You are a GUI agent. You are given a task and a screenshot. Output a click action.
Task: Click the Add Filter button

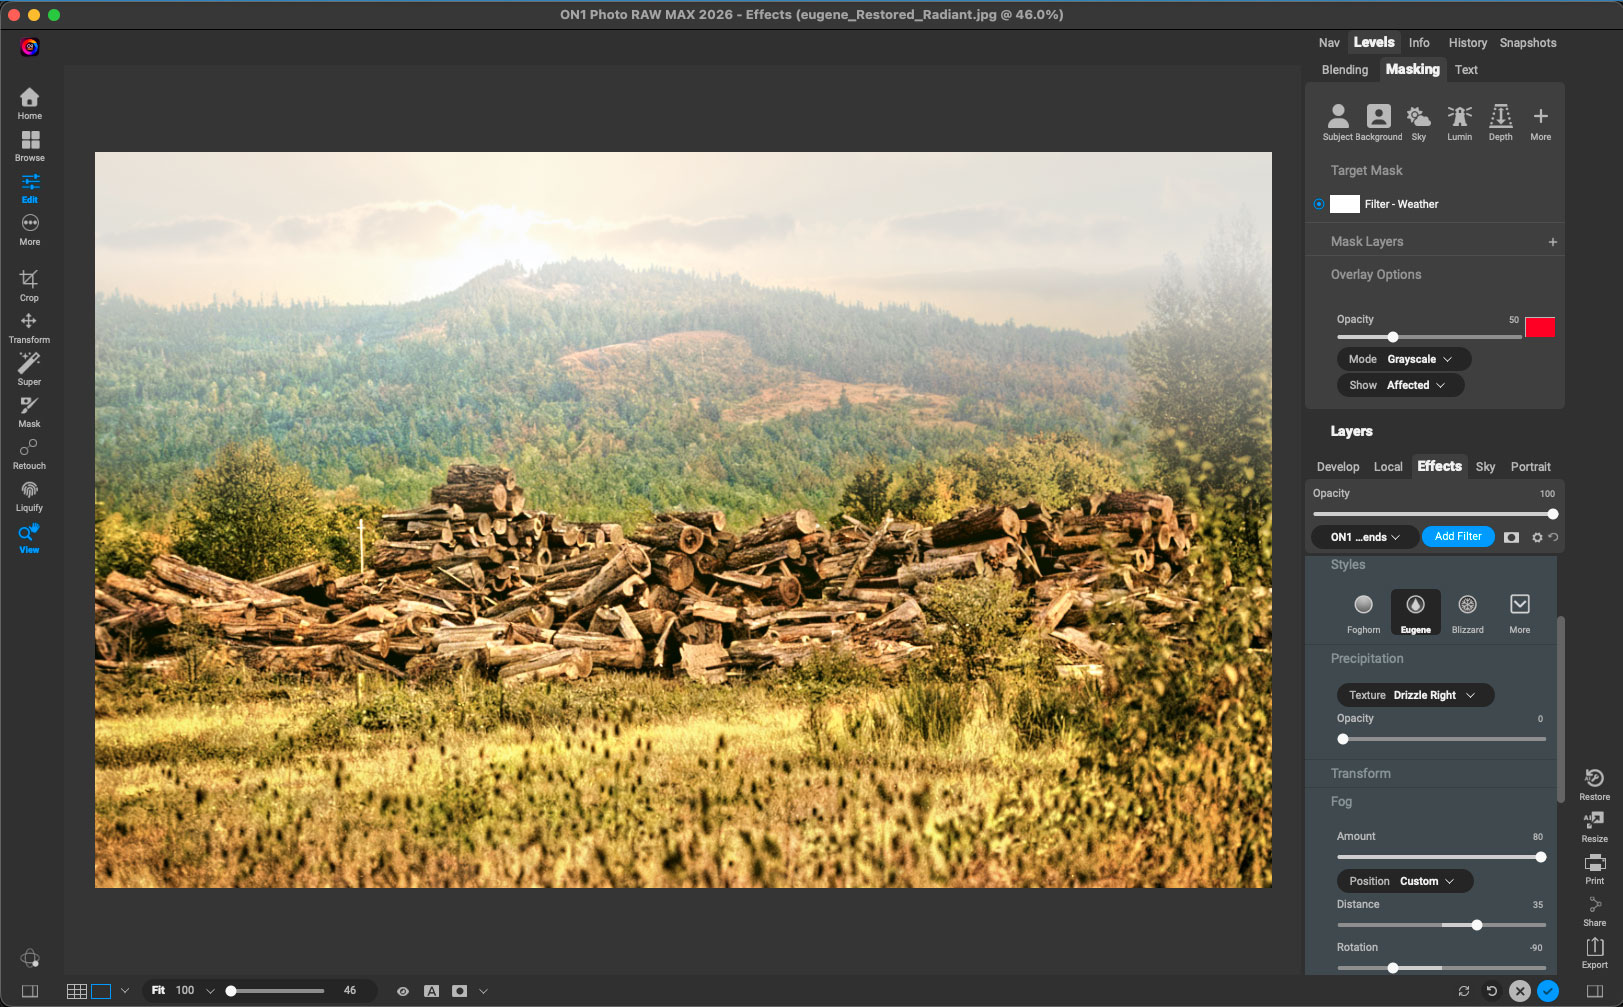(1458, 537)
